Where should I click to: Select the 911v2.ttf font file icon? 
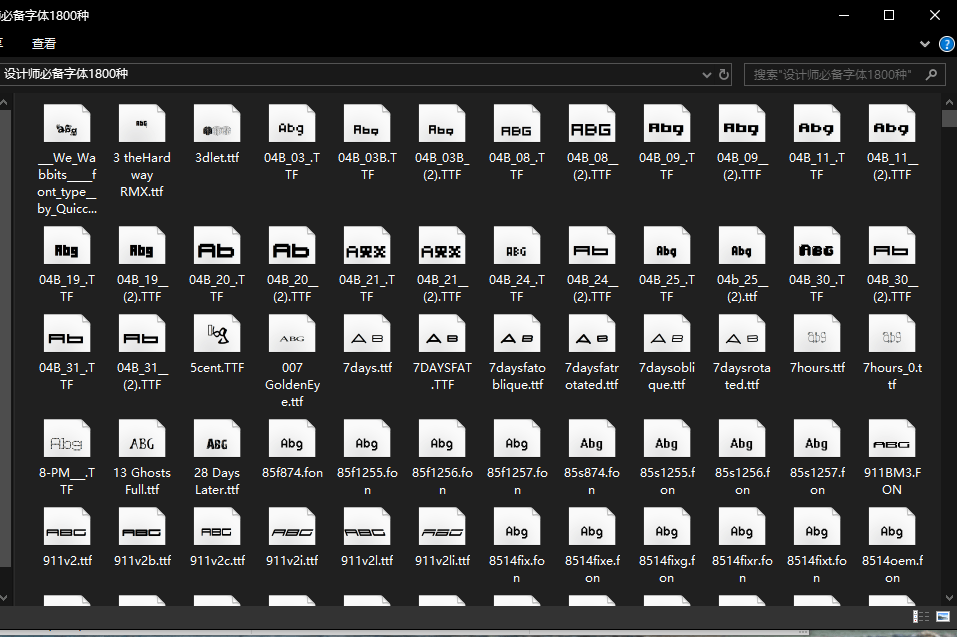point(67,527)
